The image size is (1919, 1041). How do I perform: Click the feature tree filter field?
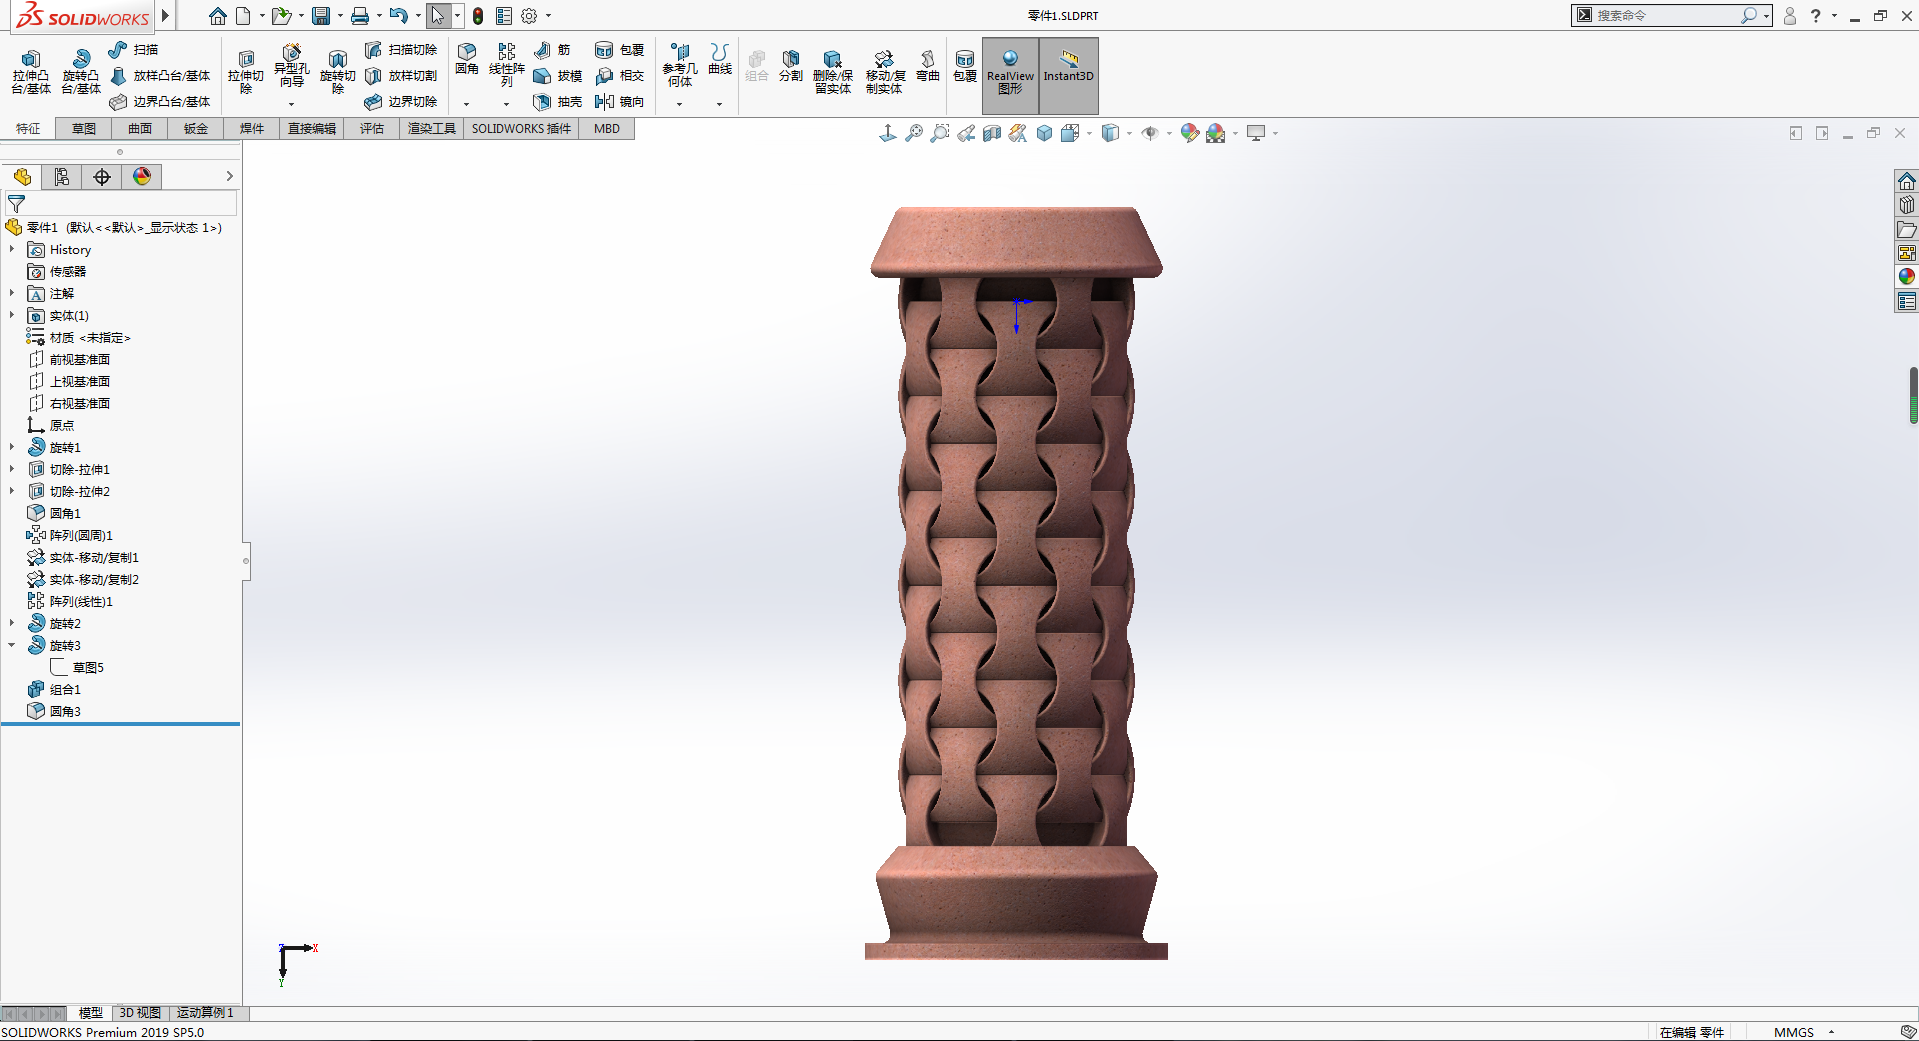(x=121, y=203)
